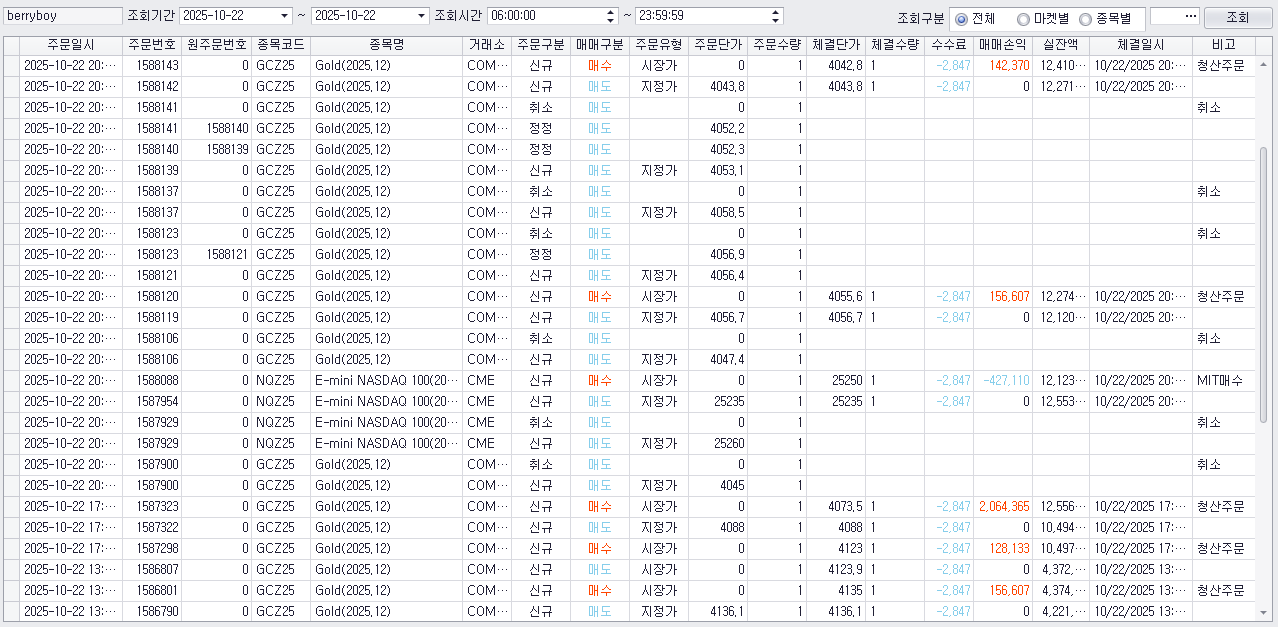Click the 4053,1 order price cell
Screen dimensions: 1278x627
[x=718, y=170]
